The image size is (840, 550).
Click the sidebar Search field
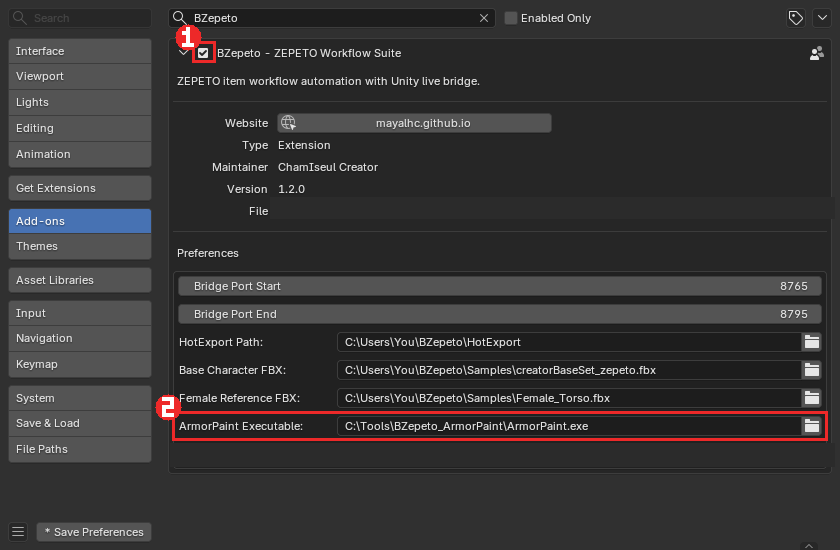[x=80, y=18]
